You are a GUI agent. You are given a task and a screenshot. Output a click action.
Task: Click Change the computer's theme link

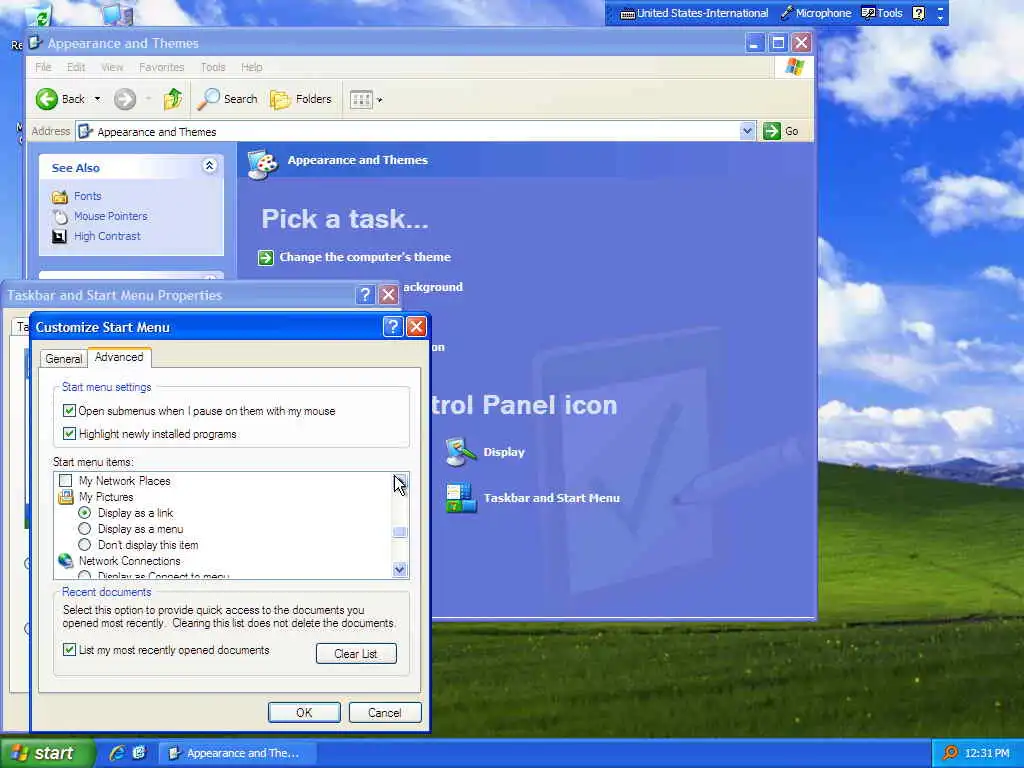(x=365, y=257)
